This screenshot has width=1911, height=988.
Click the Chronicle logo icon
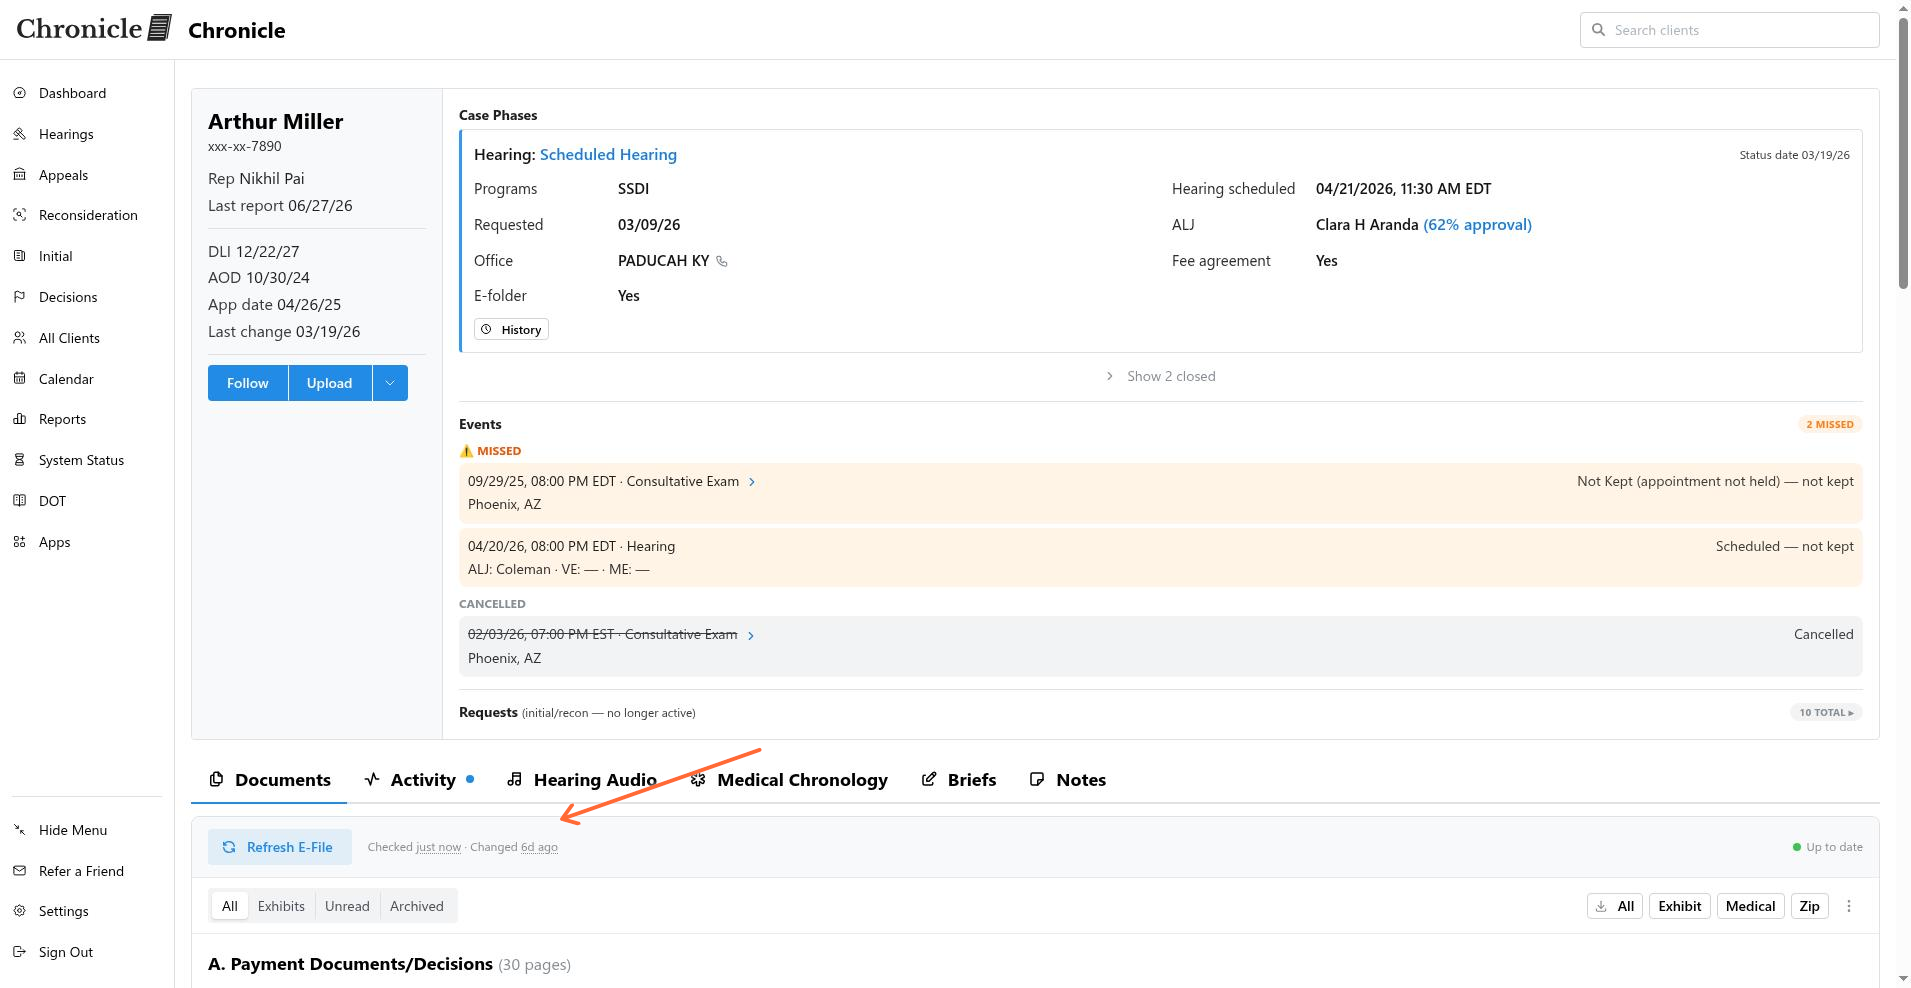(x=160, y=28)
